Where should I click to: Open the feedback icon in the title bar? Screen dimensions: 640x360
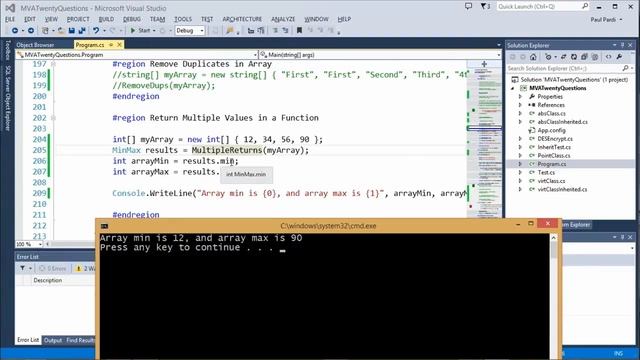pyautogui.click(x=468, y=6)
